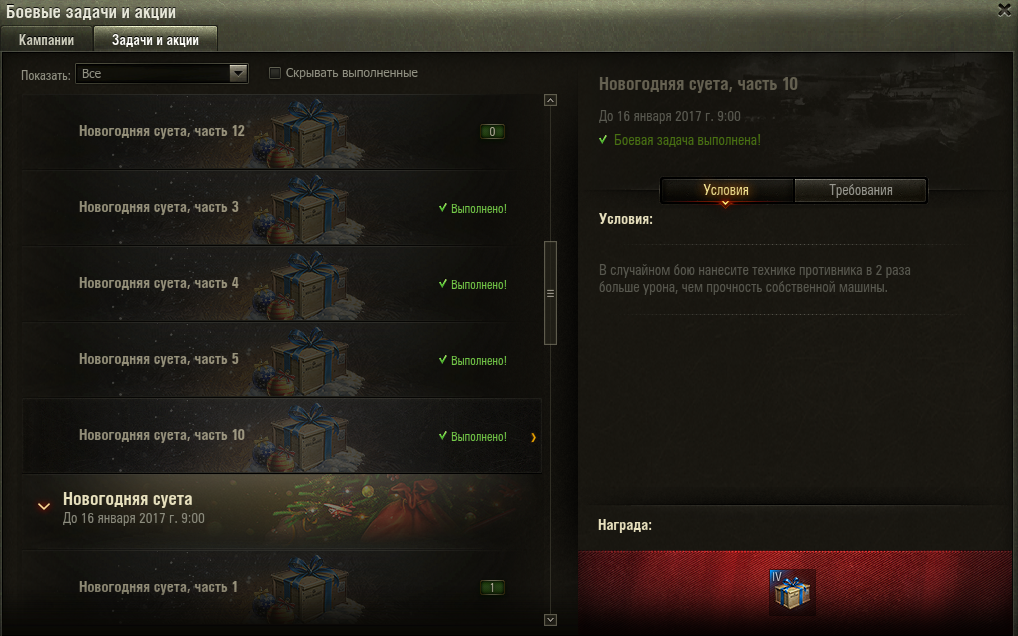
Task: Click the green counter badge on часть 12
Action: point(492,132)
